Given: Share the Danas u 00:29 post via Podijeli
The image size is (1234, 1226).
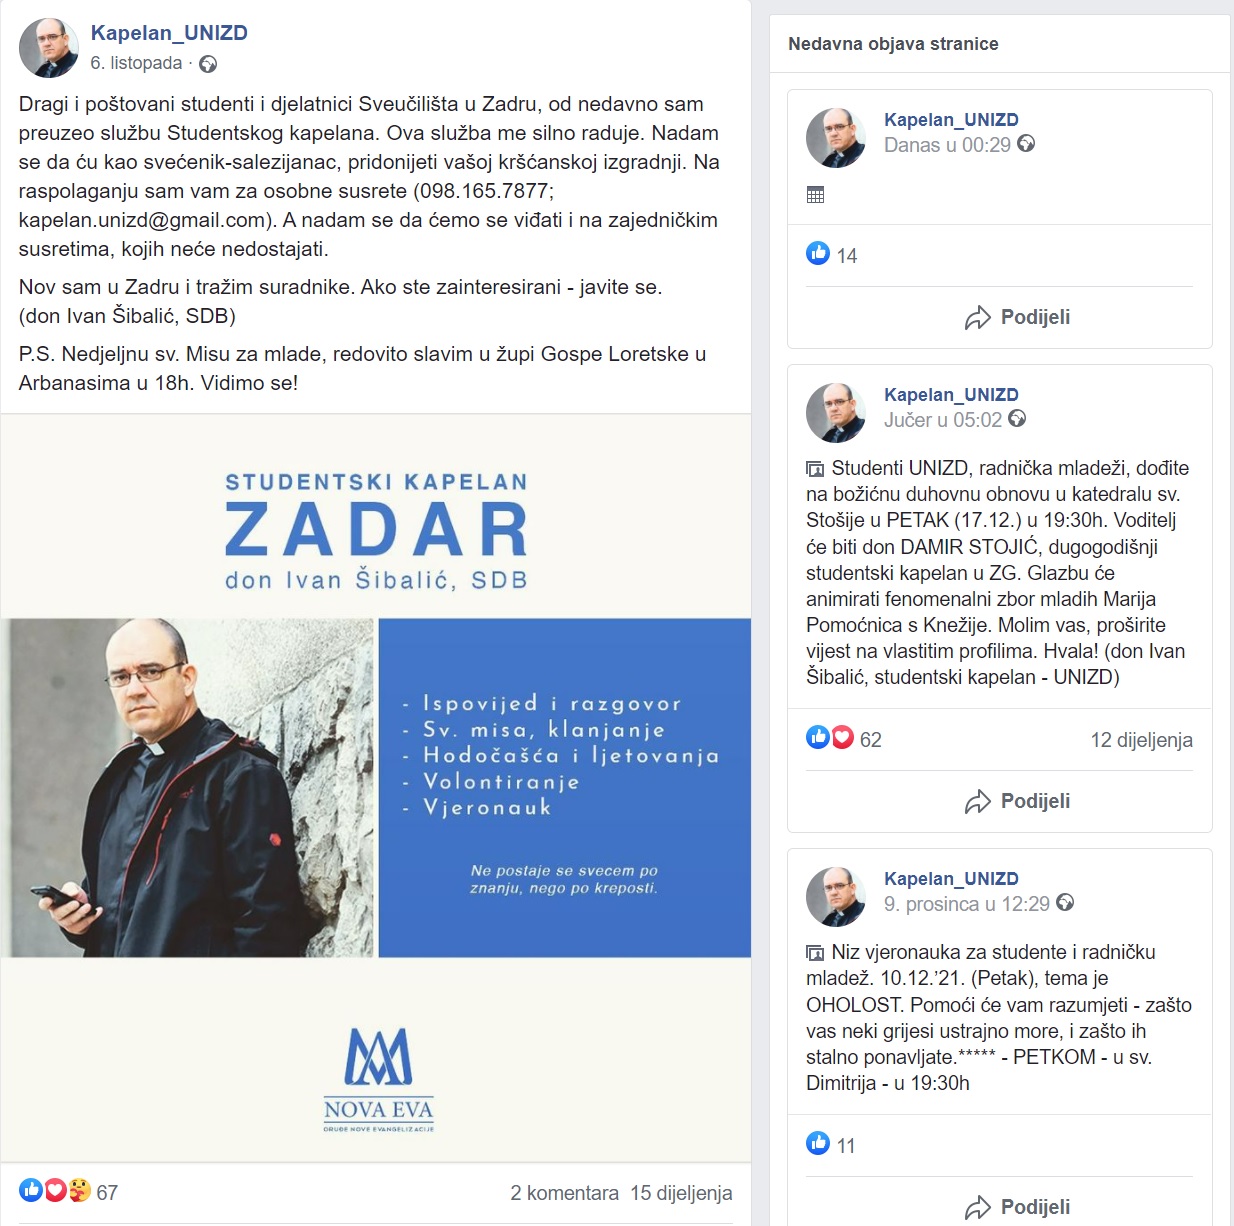Looking at the screenshot, I should coord(1017,317).
